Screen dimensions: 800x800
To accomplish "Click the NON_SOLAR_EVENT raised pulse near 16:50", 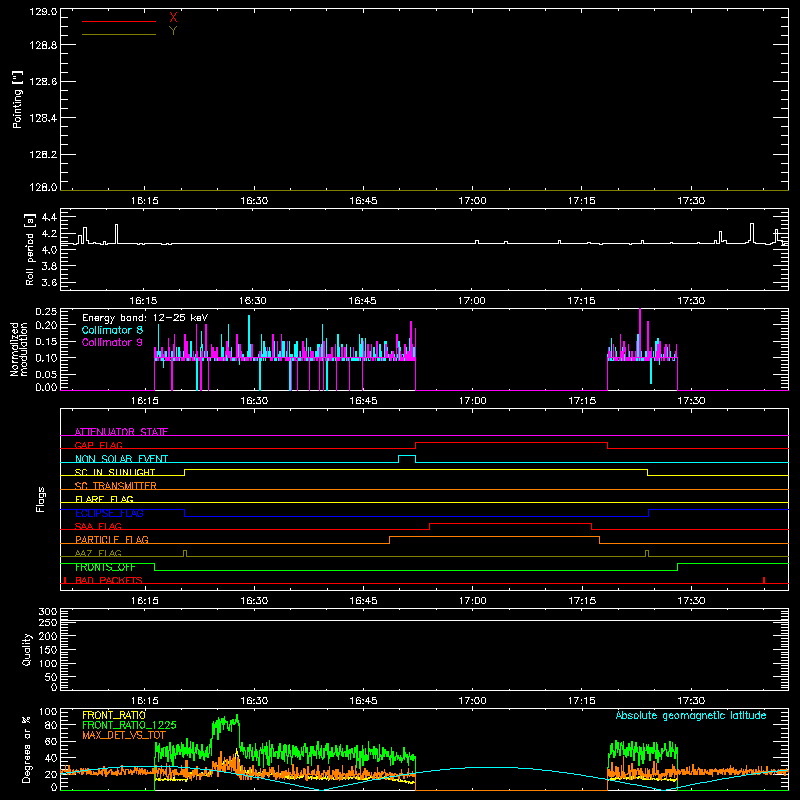I will [x=407, y=456].
